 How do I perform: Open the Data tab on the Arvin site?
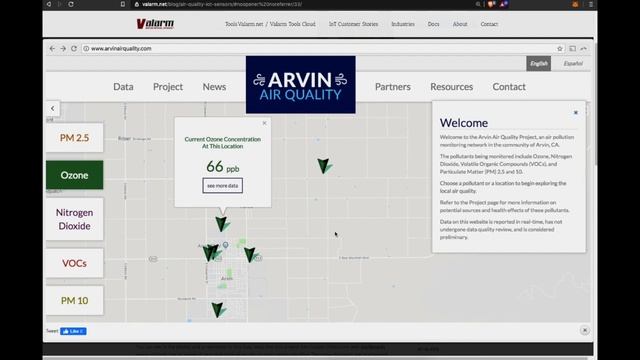tap(123, 87)
